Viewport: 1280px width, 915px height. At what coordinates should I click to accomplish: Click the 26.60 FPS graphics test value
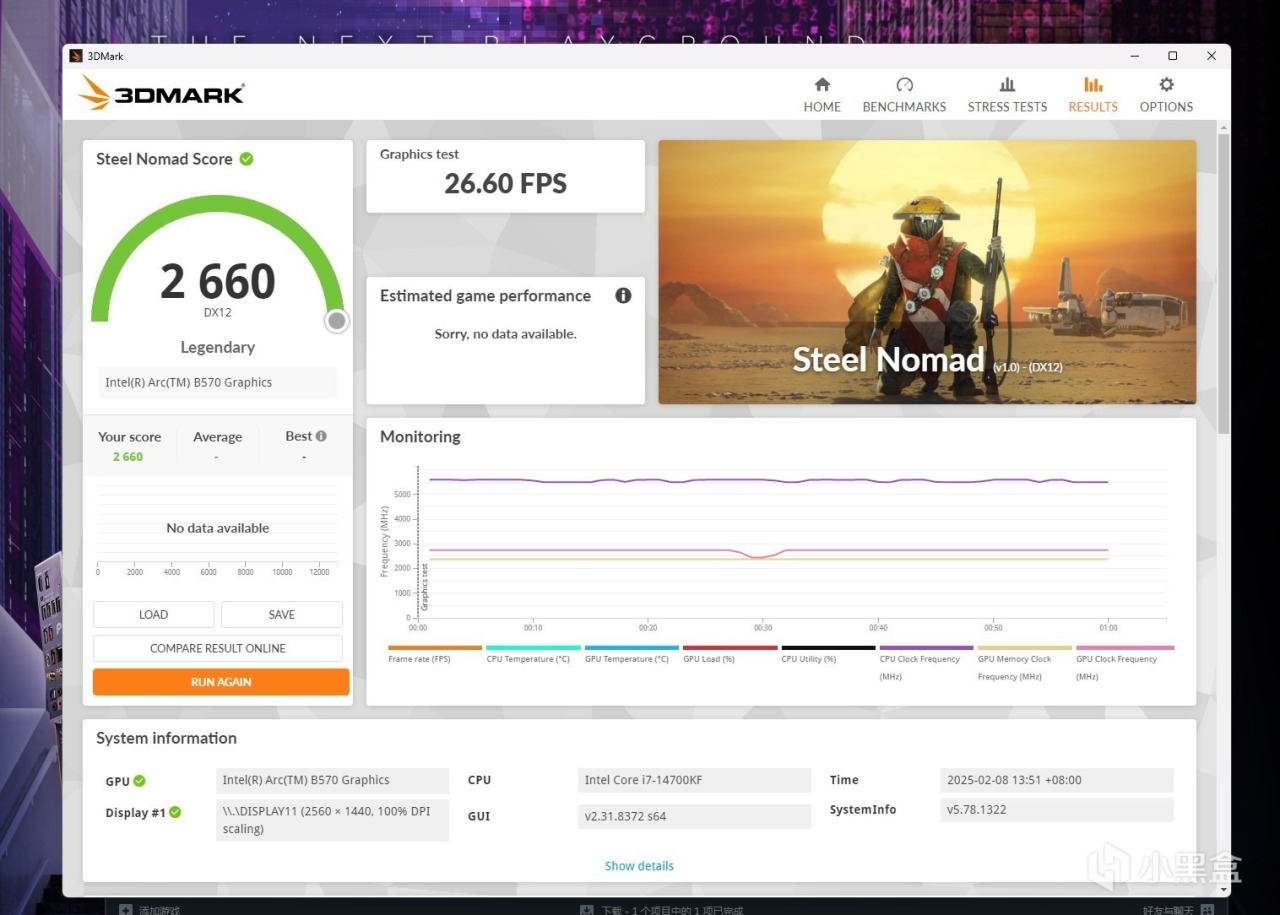click(x=506, y=184)
